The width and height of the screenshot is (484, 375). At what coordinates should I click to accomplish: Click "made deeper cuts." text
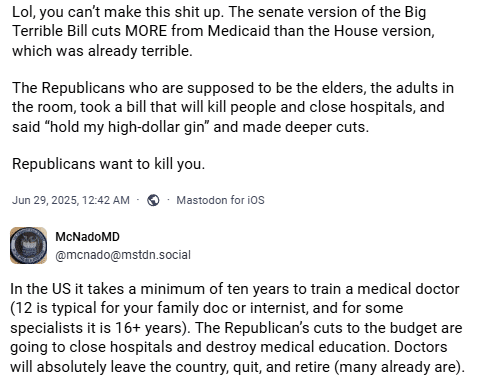(305, 127)
